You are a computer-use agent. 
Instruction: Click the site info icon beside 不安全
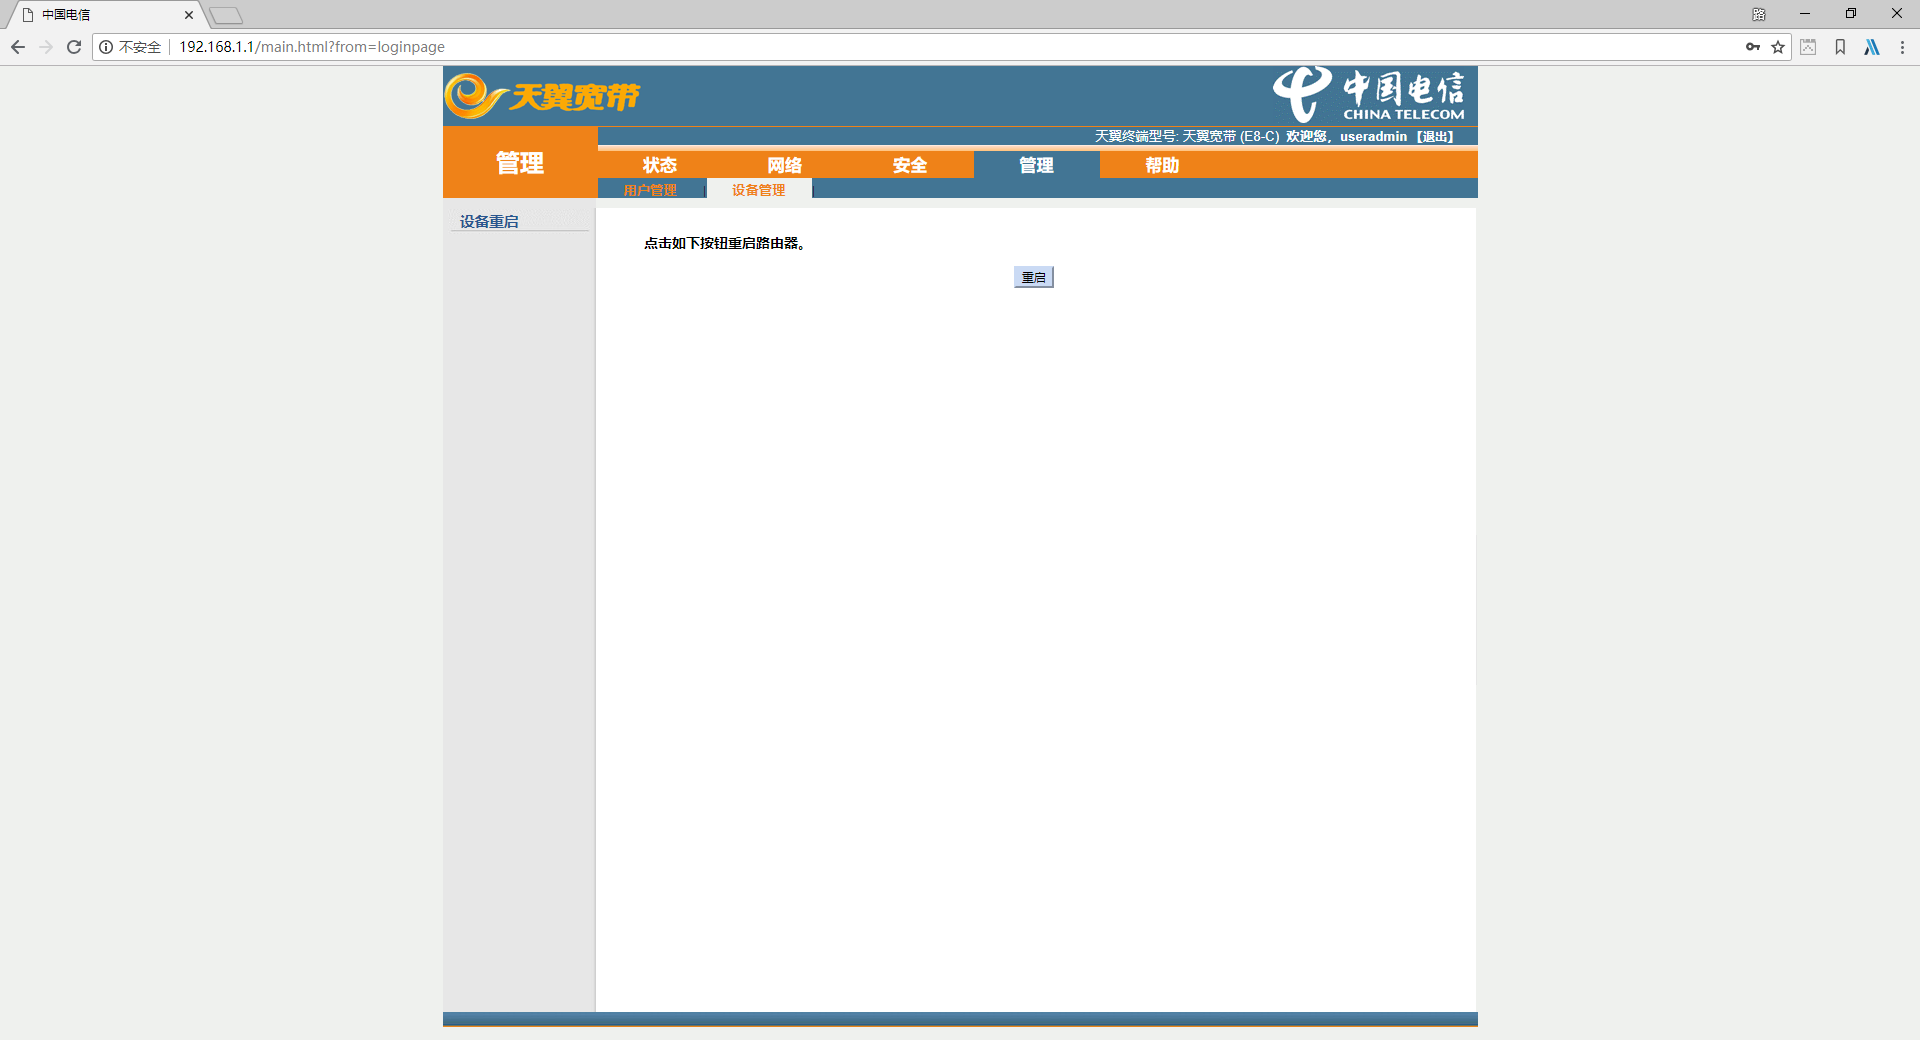click(x=106, y=47)
